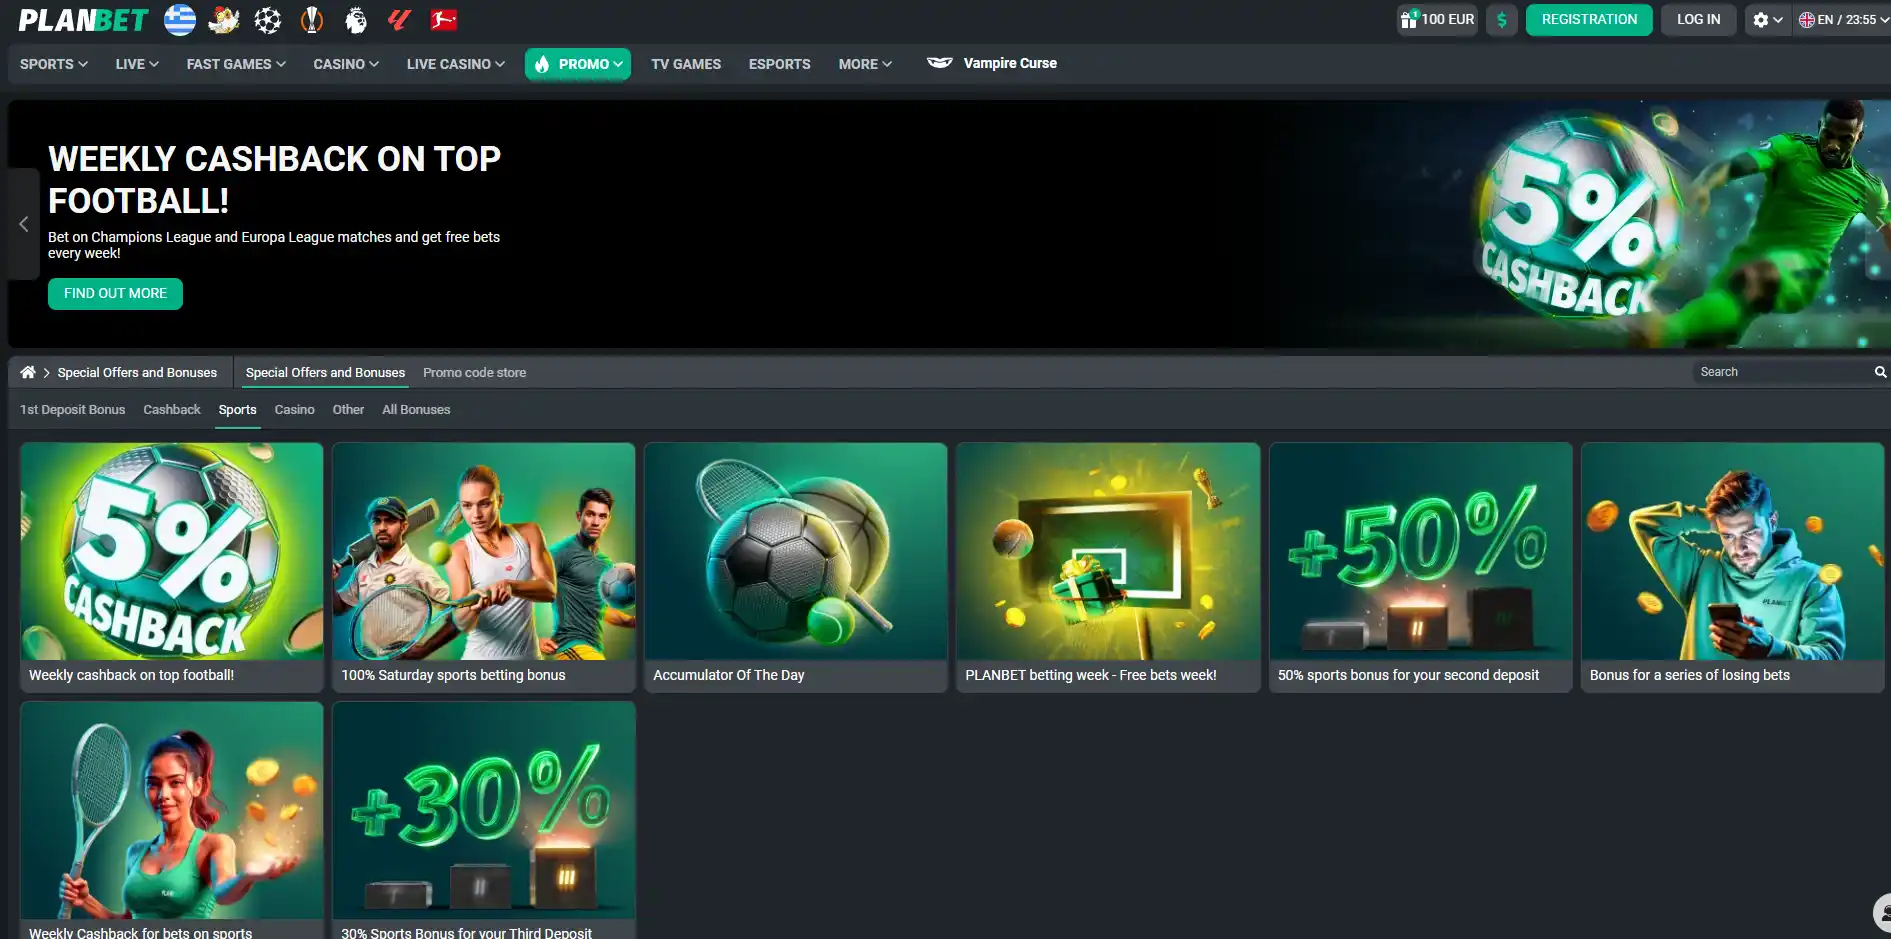Expand the Live menu
Image resolution: width=1891 pixels, height=939 pixels.
coord(137,64)
